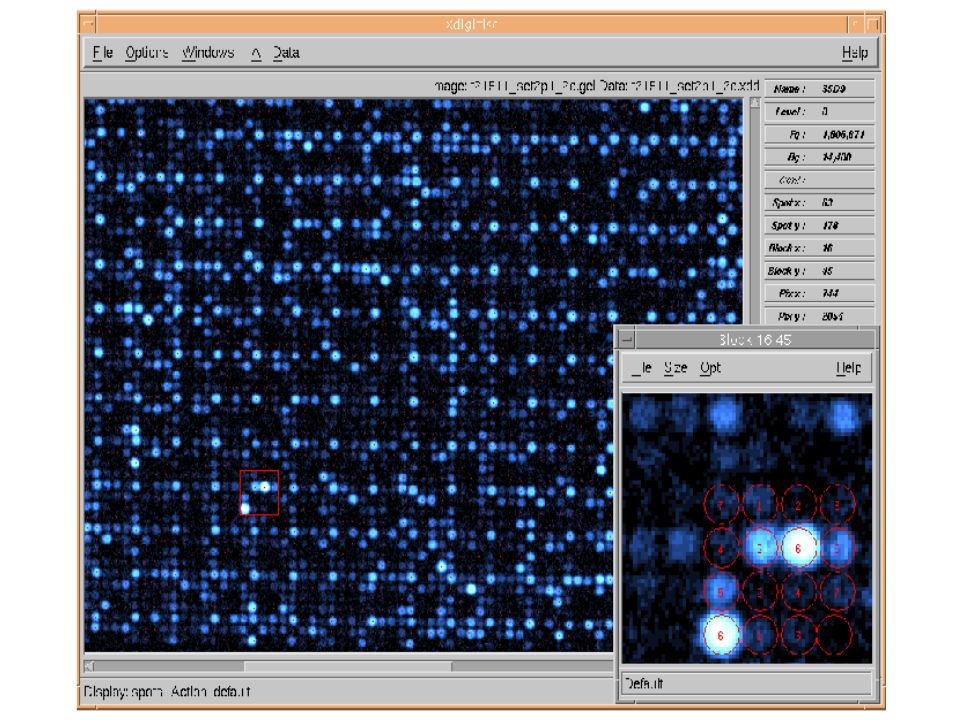This screenshot has width=960, height=720.
Task: Click the Spot x coordinate field
Action: coord(819,202)
